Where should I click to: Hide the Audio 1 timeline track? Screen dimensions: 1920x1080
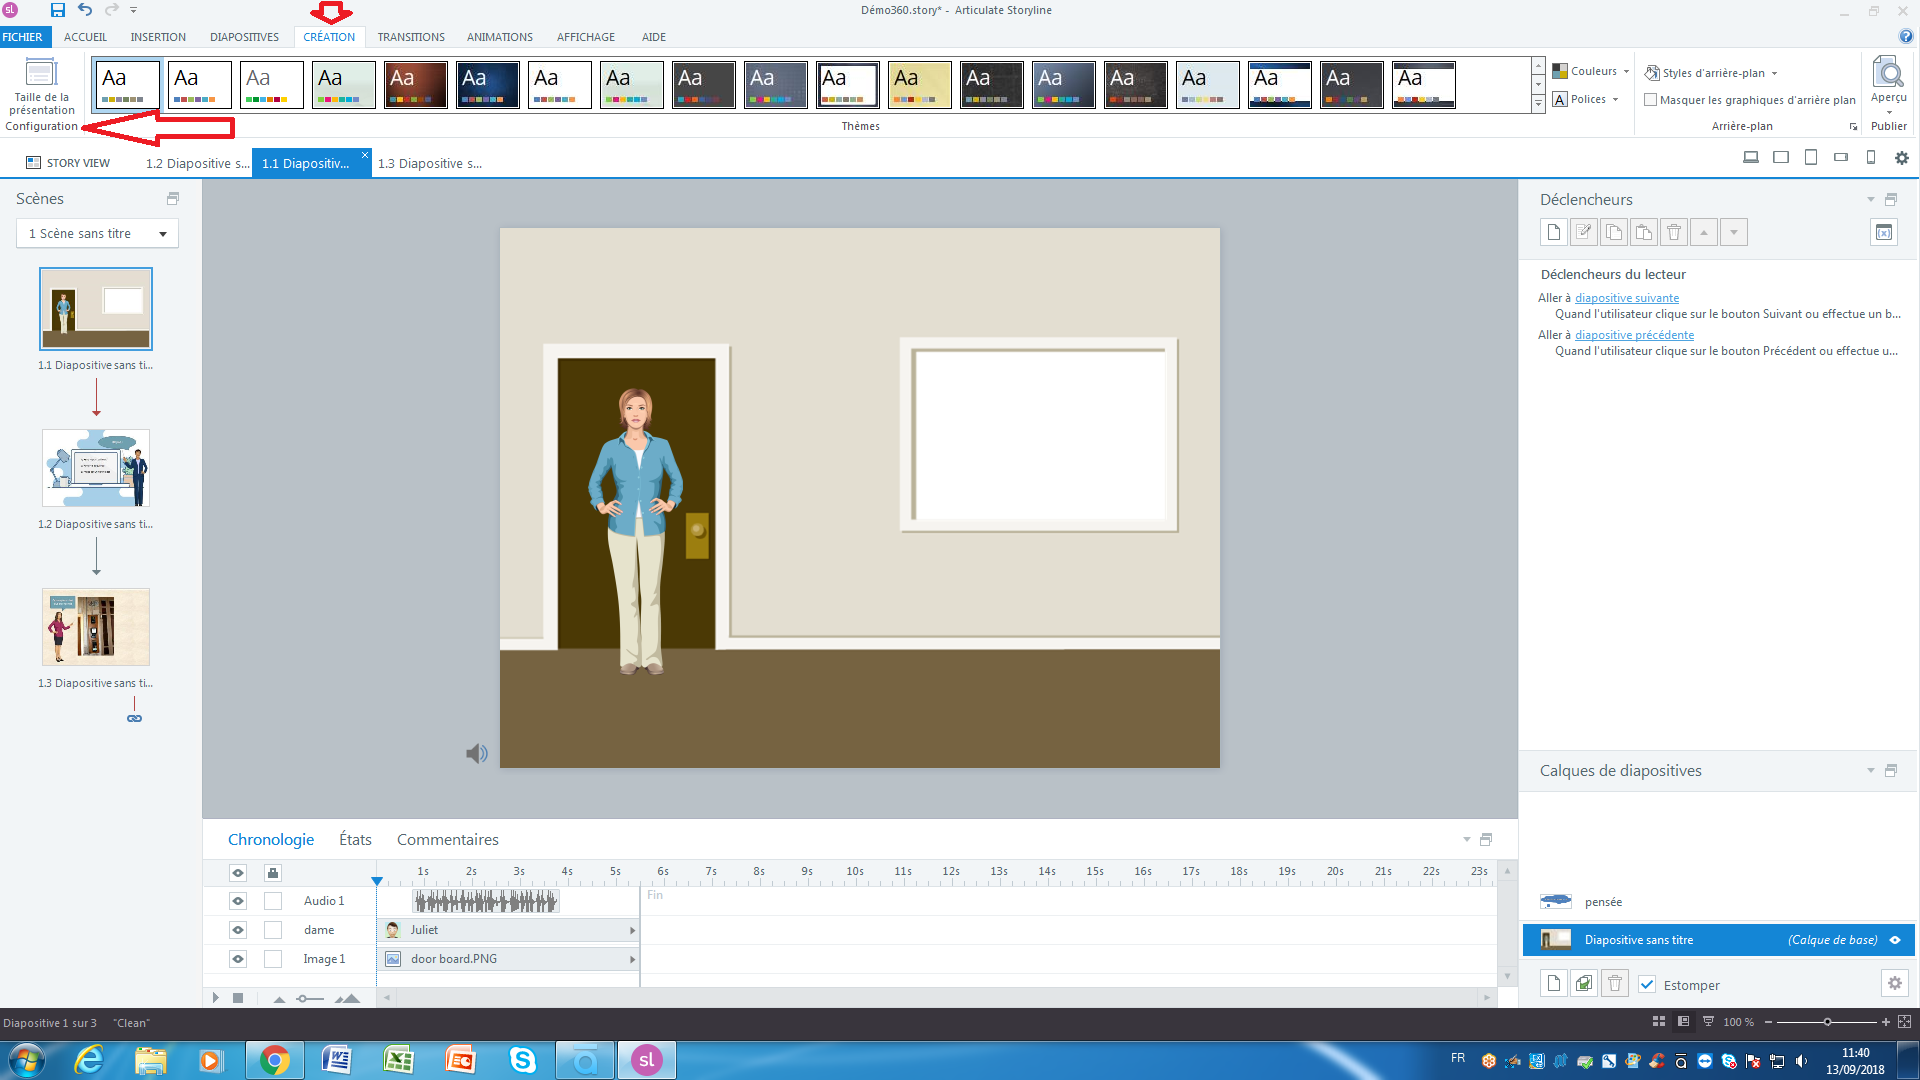[x=238, y=901]
